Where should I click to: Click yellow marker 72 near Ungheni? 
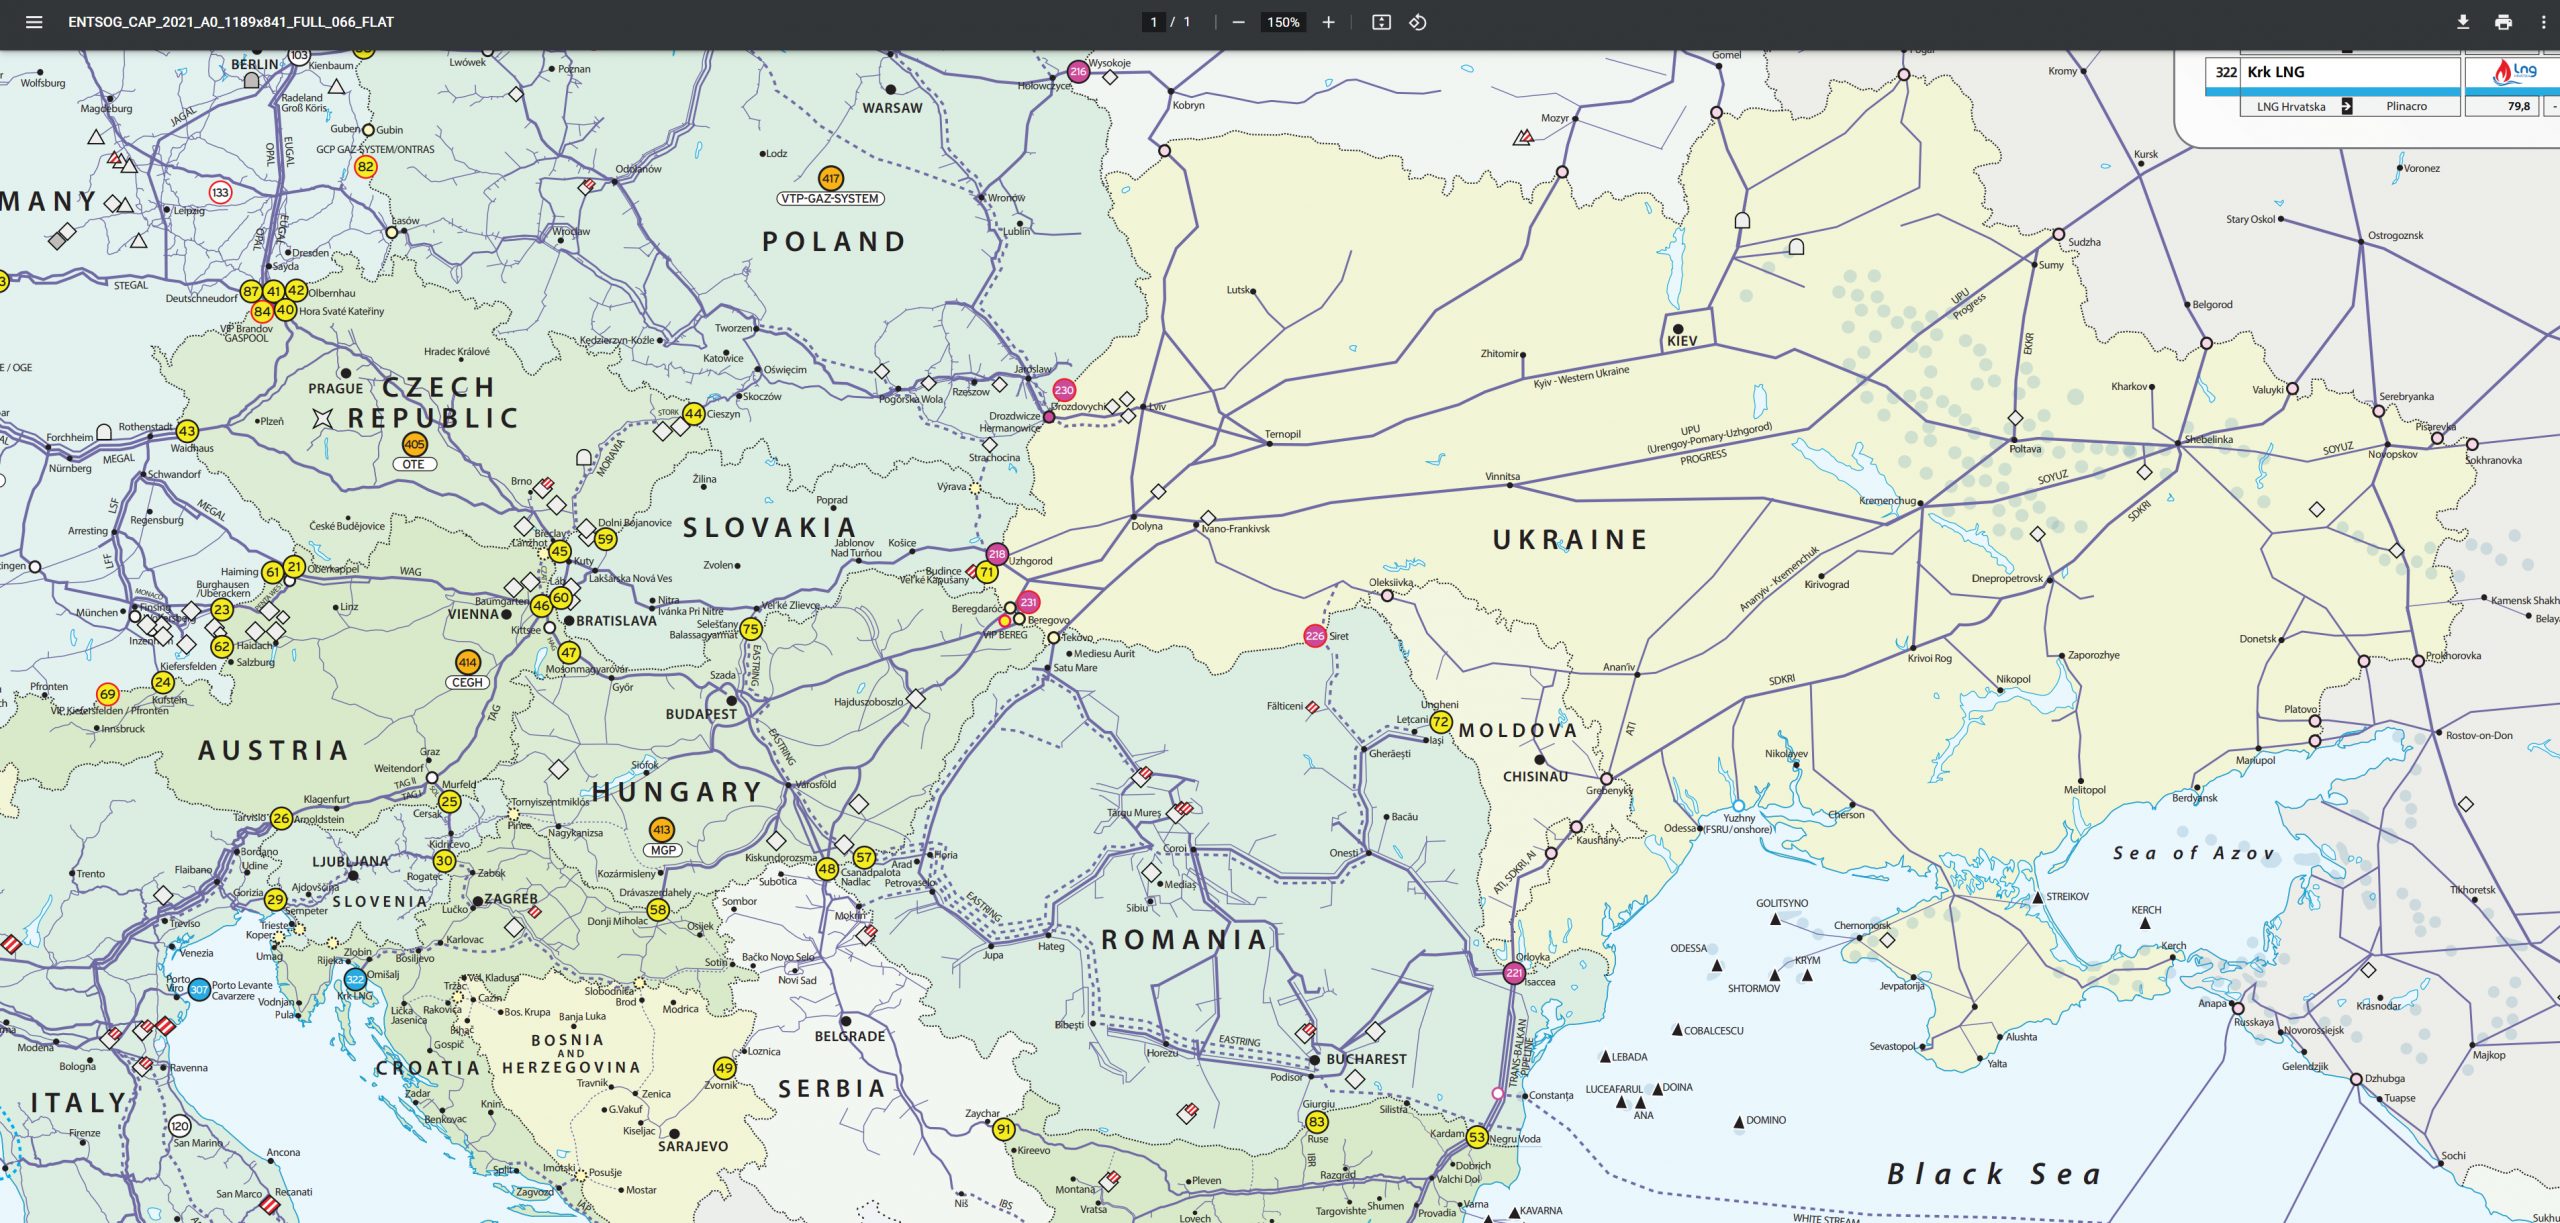point(1441,721)
